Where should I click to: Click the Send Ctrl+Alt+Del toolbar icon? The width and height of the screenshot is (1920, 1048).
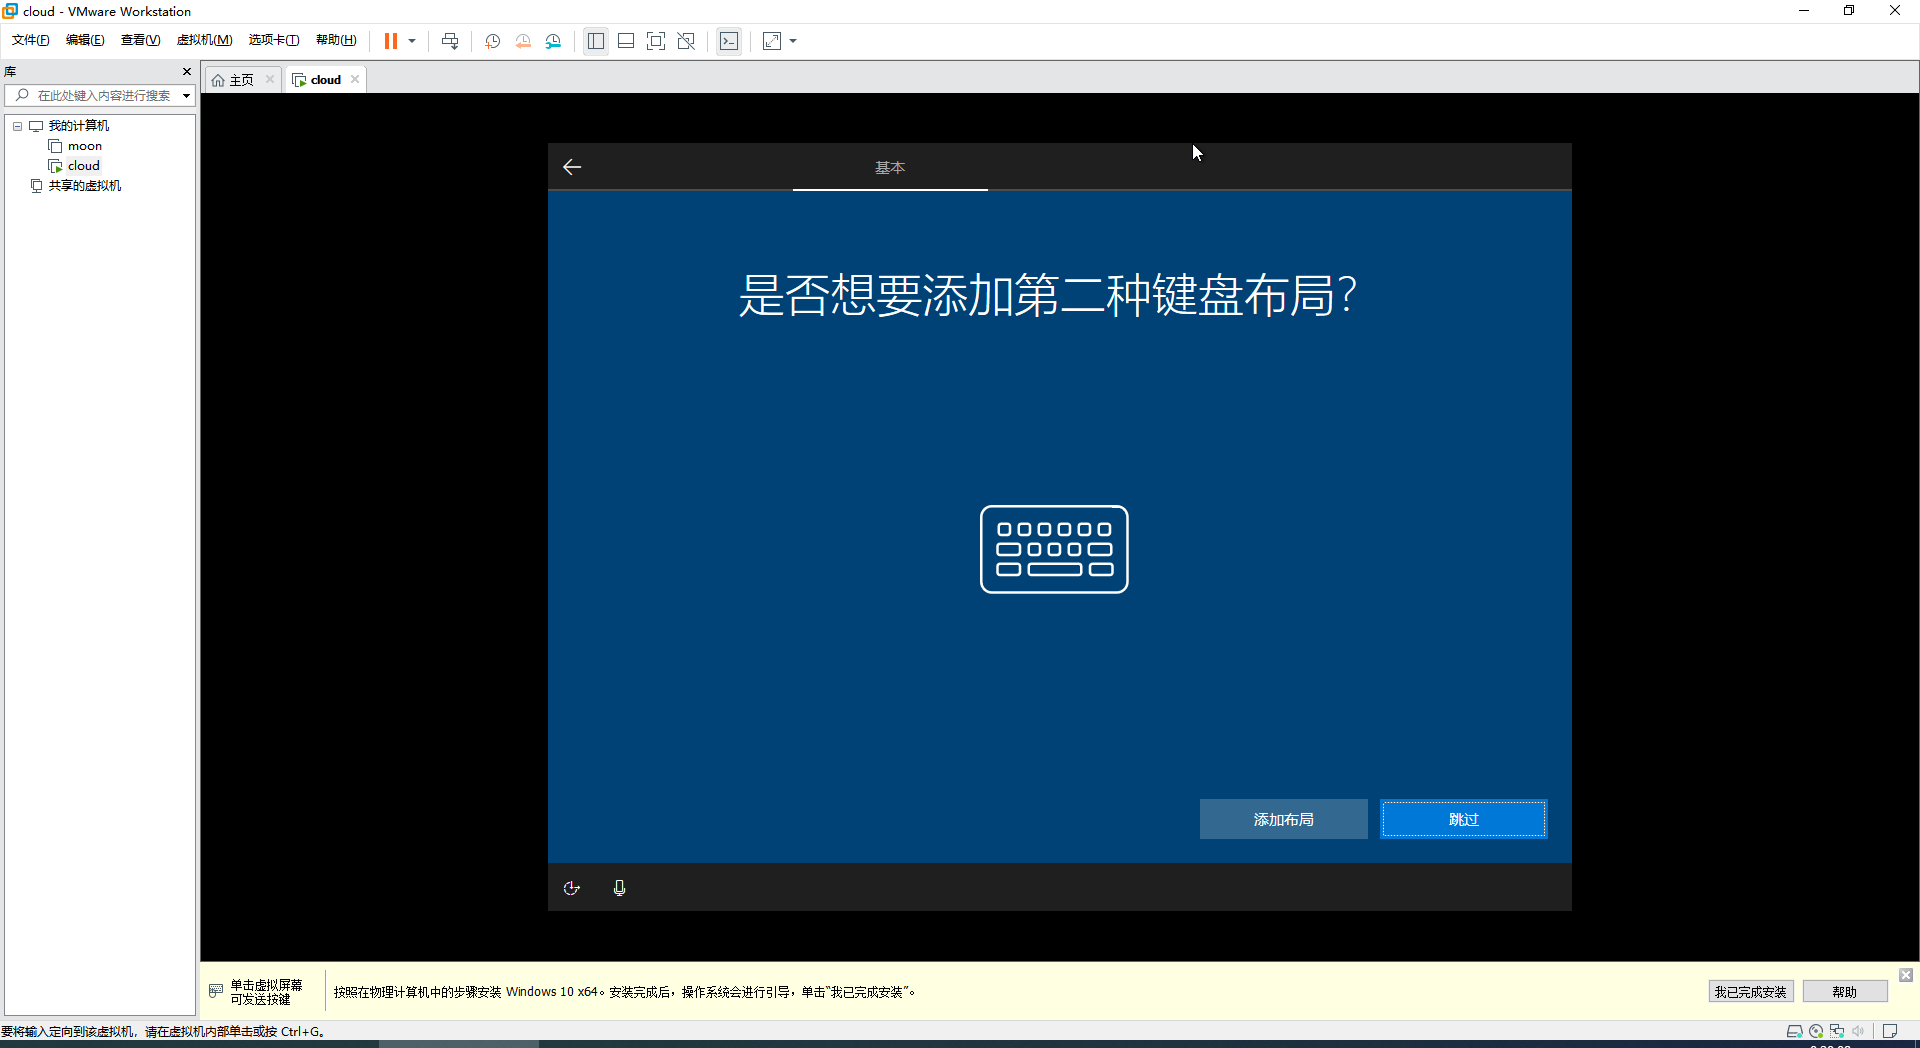[x=450, y=41]
